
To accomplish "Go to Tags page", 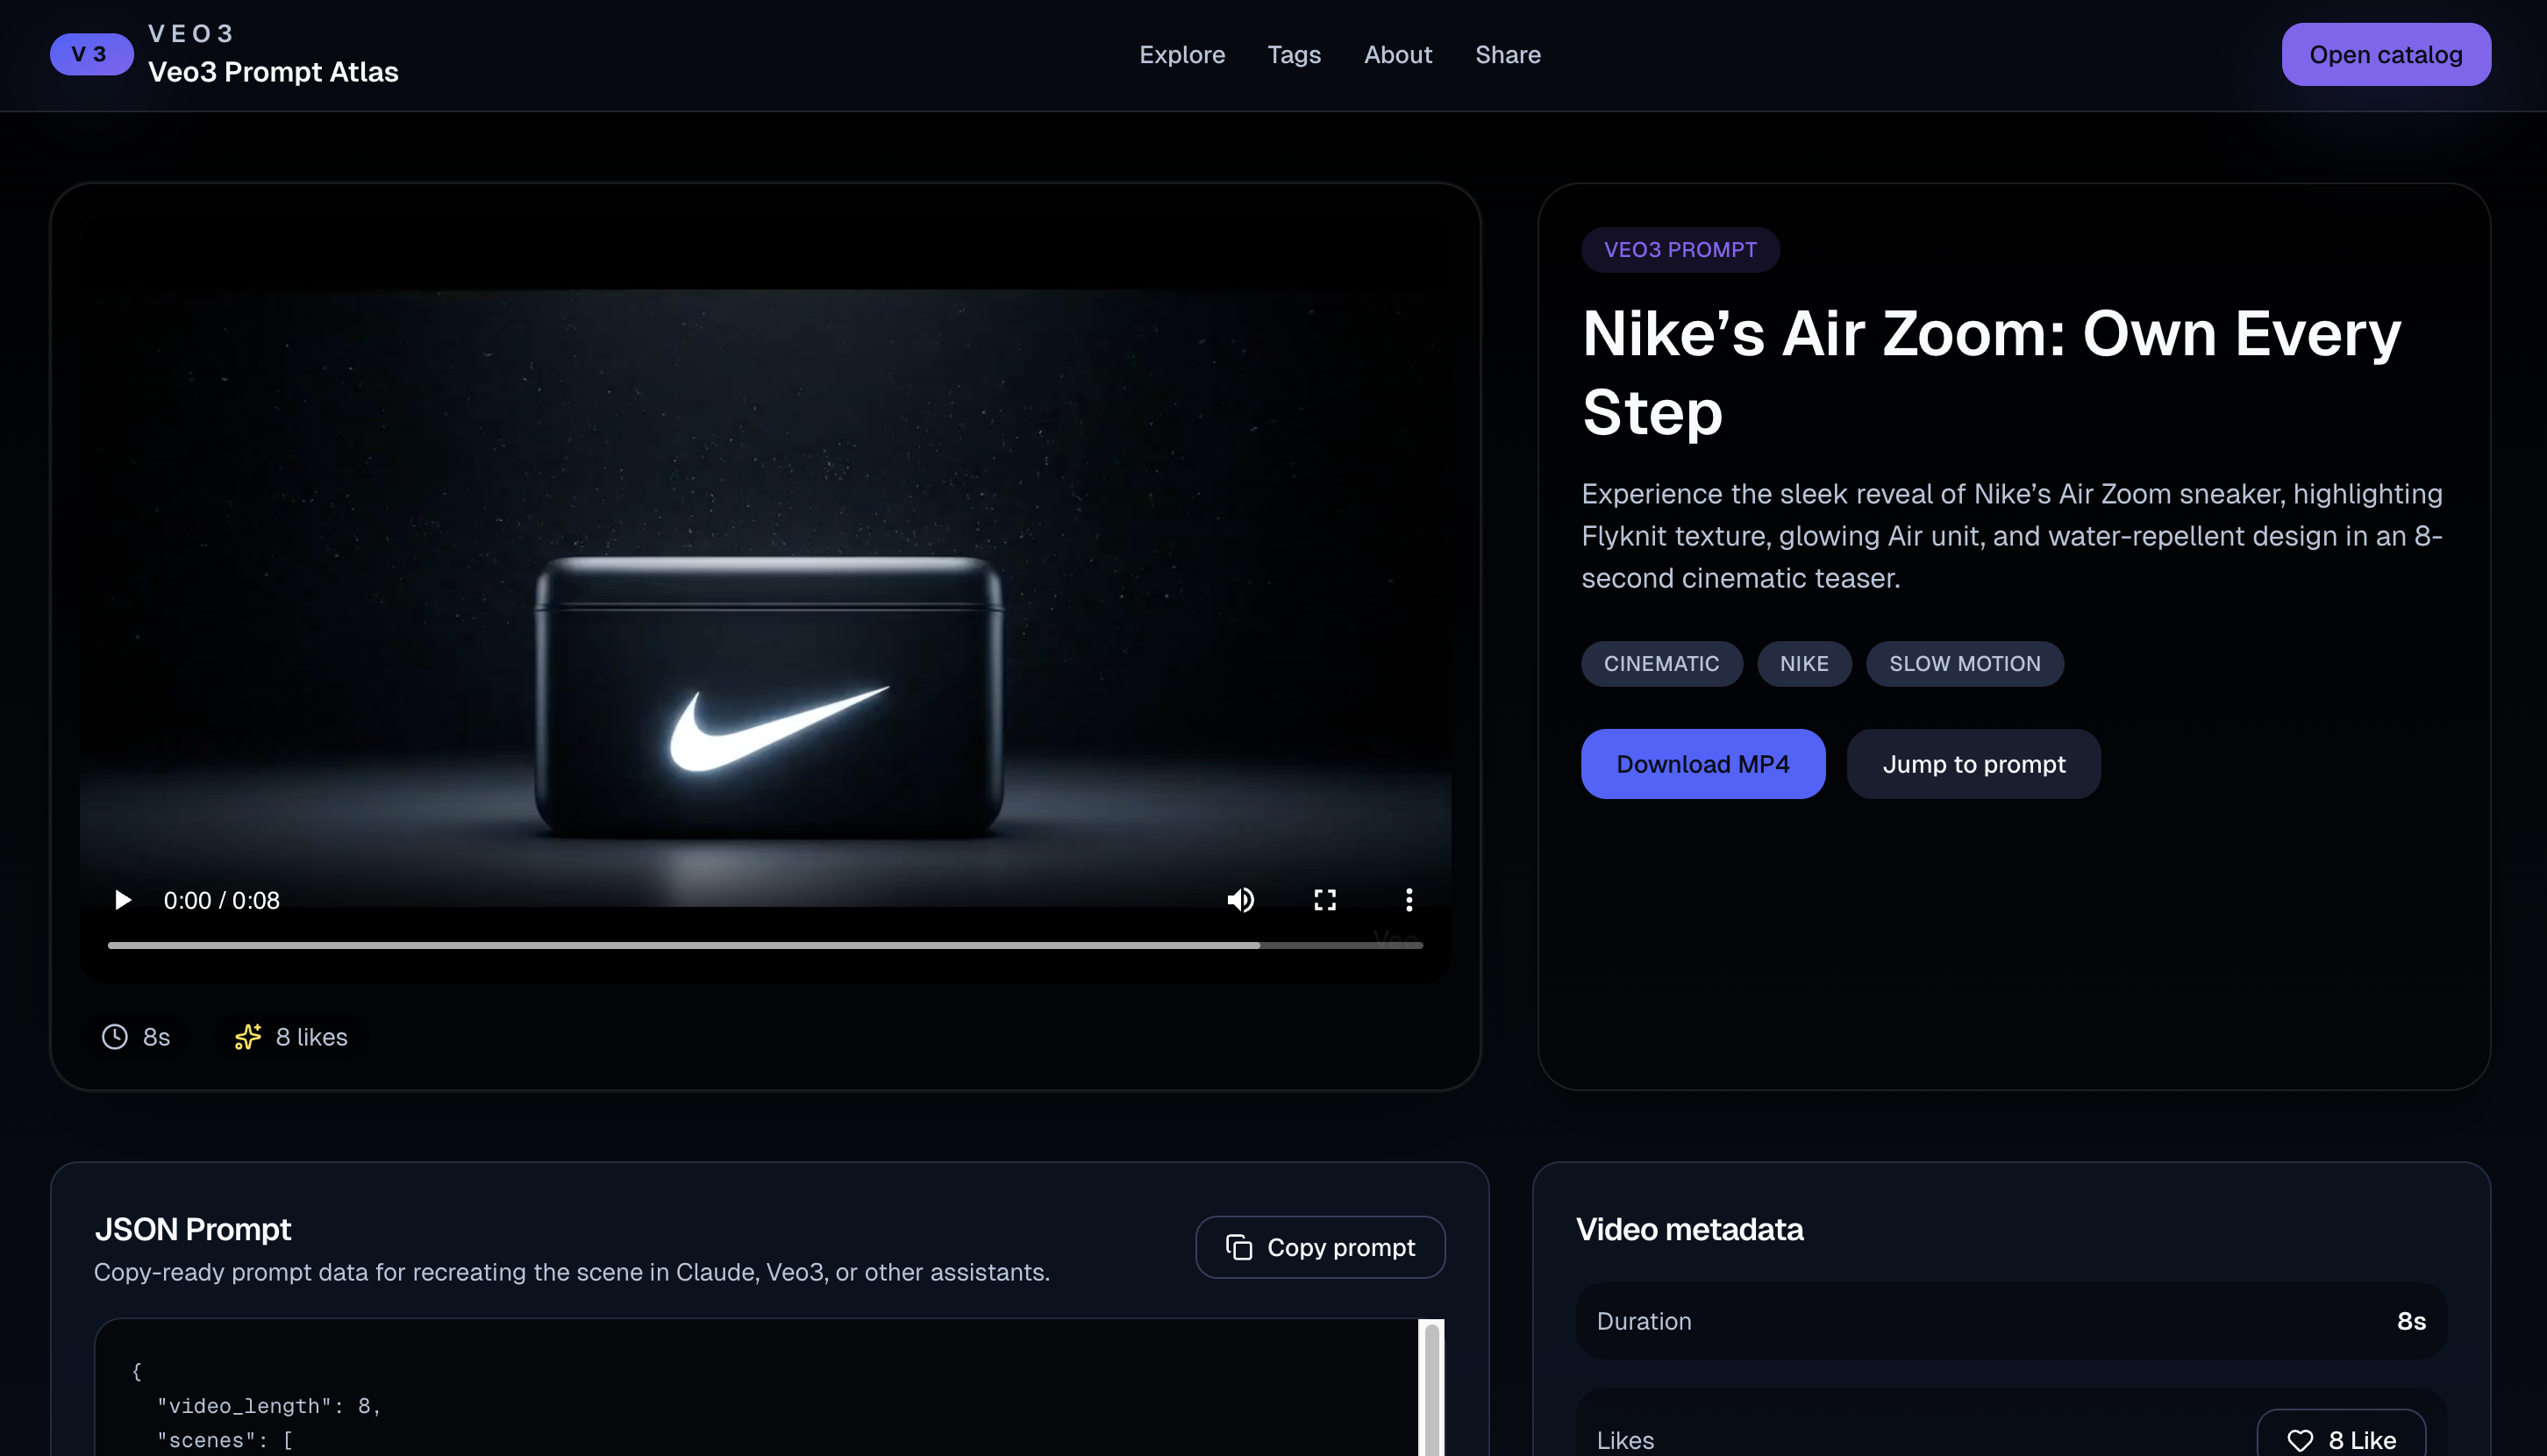I will pos(1293,55).
